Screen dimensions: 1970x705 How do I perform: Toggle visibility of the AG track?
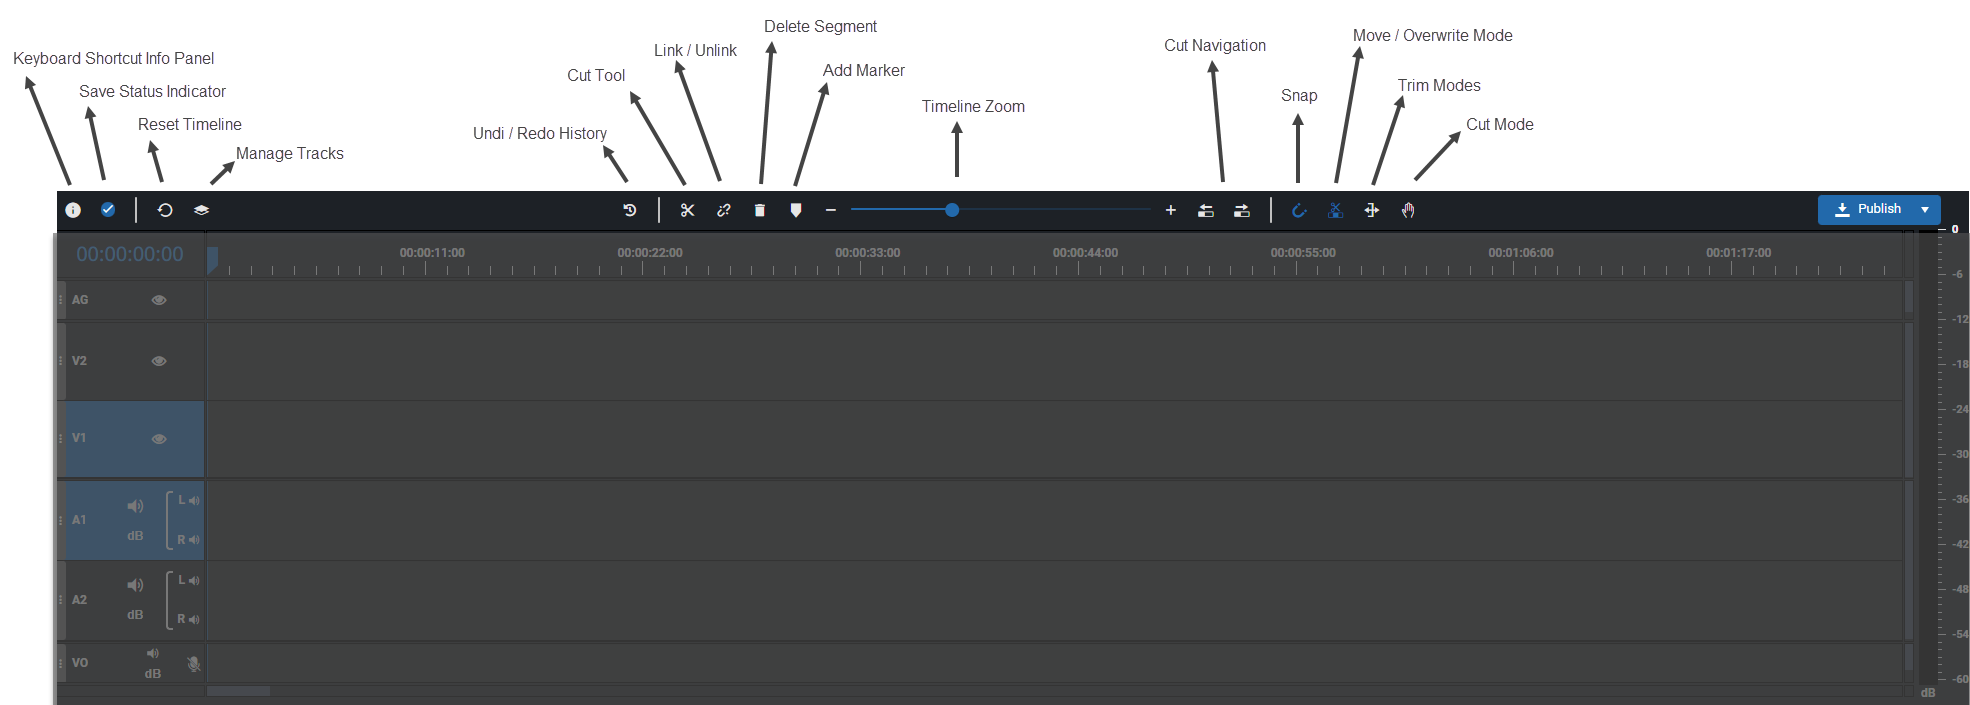159,300
